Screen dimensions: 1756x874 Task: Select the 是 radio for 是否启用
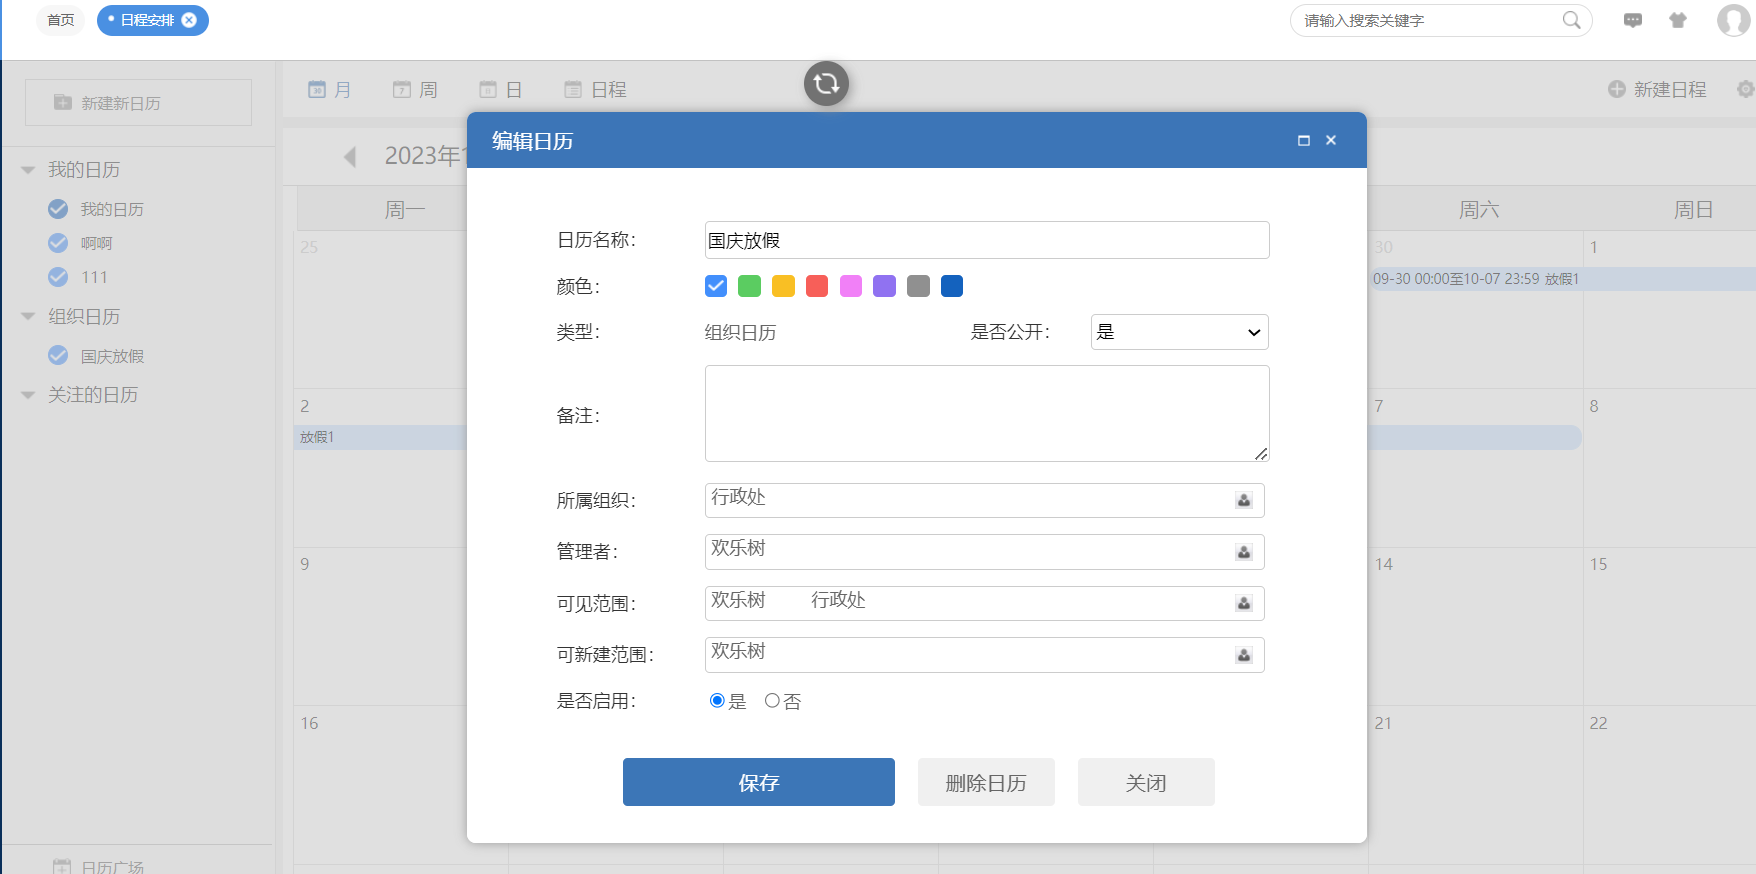(x=717, y=701)
